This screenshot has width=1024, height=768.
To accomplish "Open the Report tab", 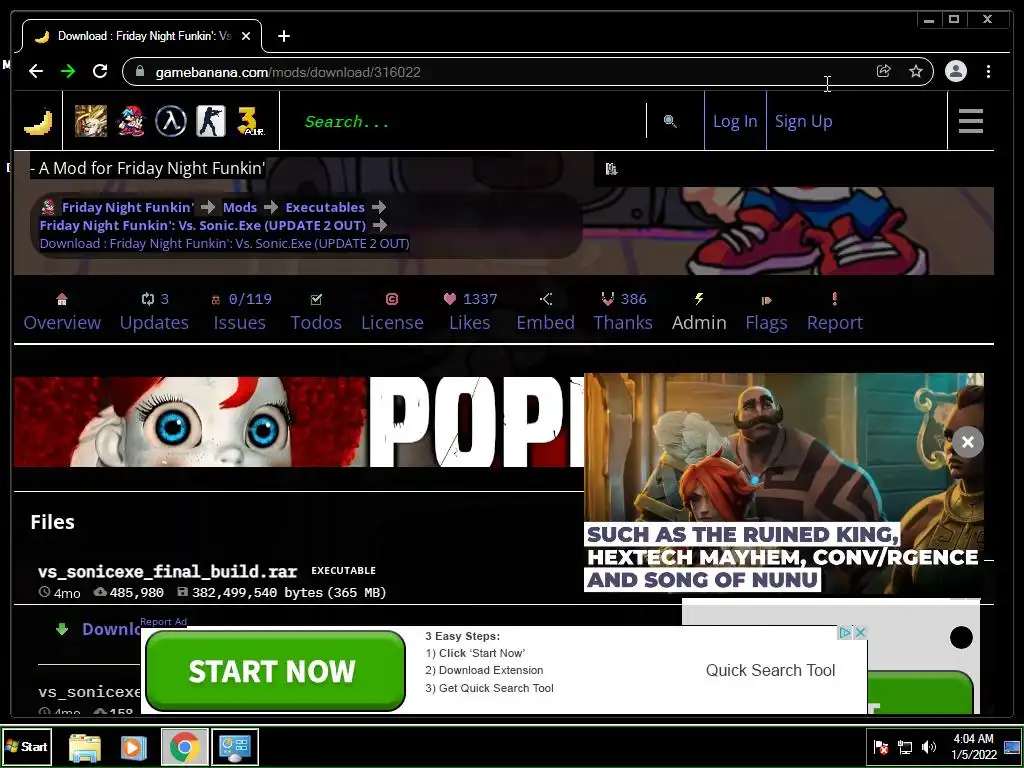I will point(835,312).
